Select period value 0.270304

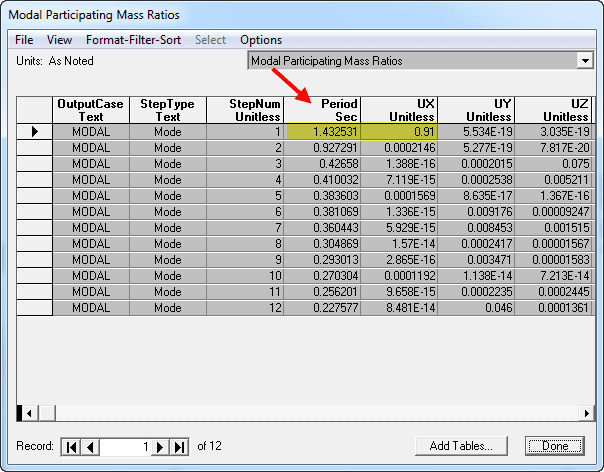coord(322,276)
